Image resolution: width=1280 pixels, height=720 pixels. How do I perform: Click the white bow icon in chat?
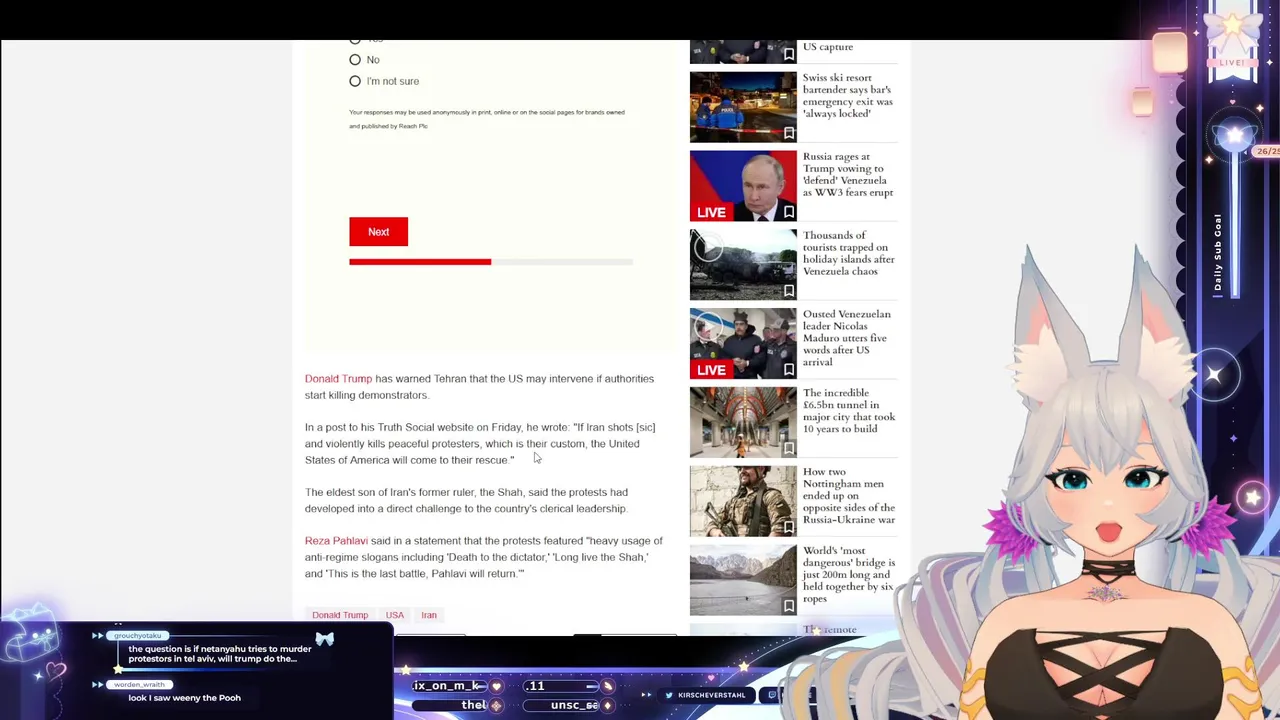(x=325, y=639)
